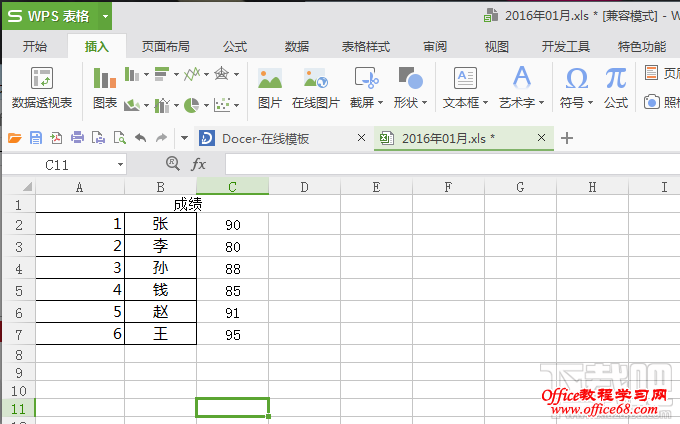Open the Name Box C11 dropdown arrow
Image resolution: width=680 pixels, height=424 pixels.
[120, 165]
